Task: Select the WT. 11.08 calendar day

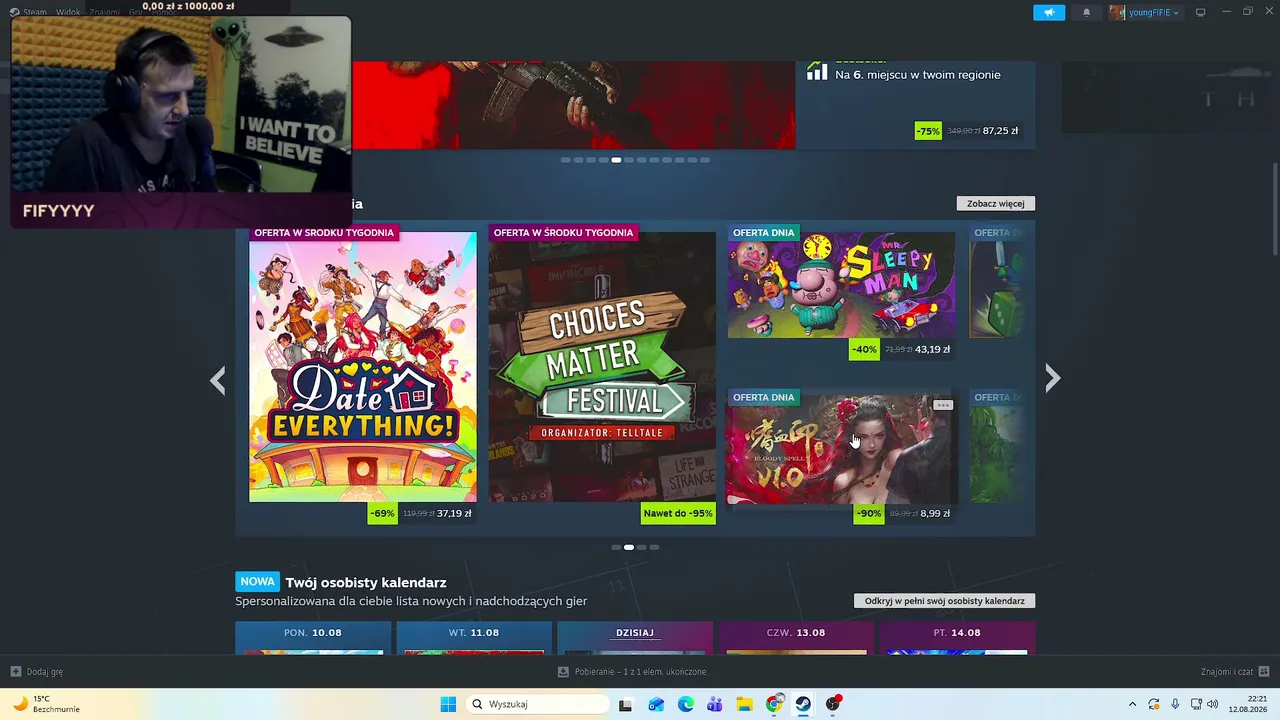Action: 474,638
